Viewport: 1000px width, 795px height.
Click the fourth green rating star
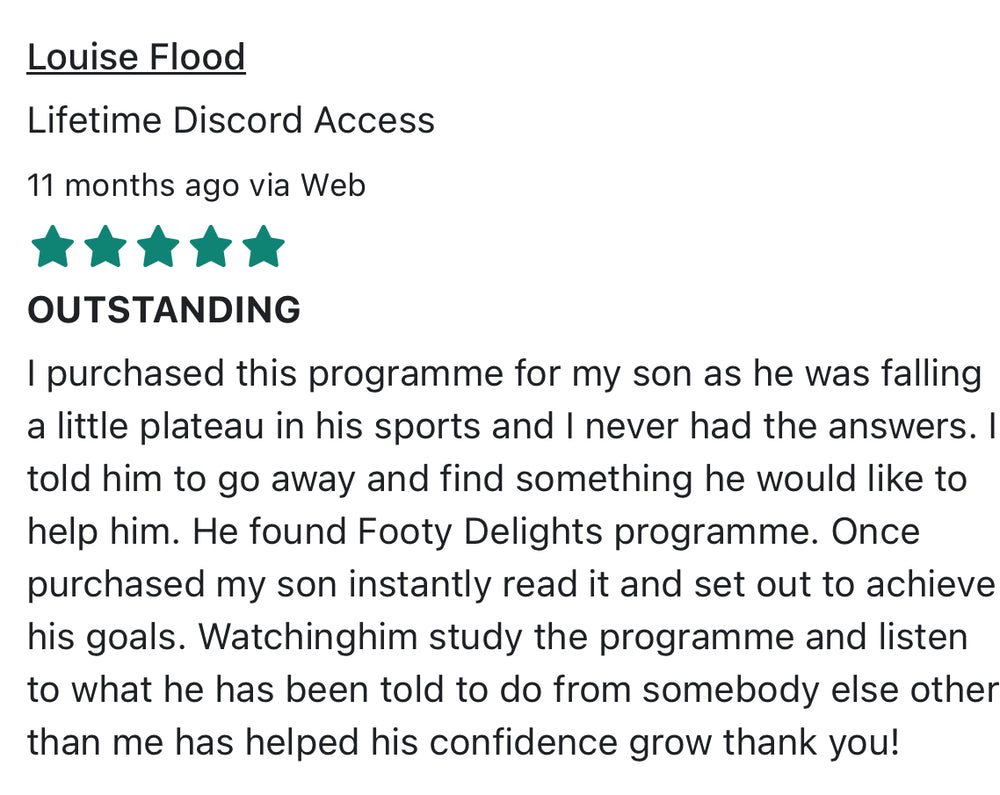pyautogui.click(x=211, y=247)
